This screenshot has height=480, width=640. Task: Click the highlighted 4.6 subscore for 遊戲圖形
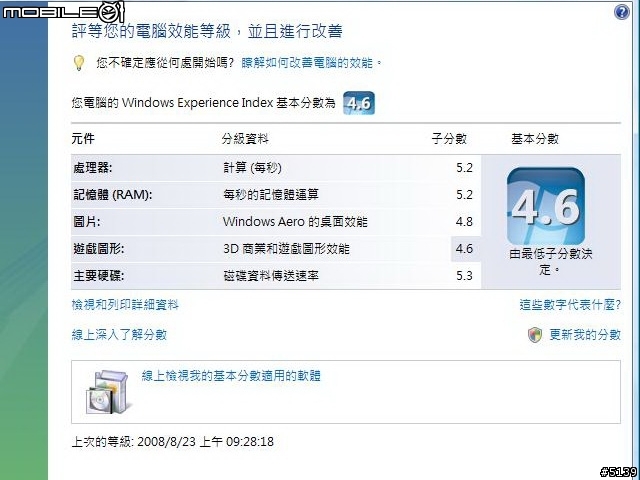point(464,249)
